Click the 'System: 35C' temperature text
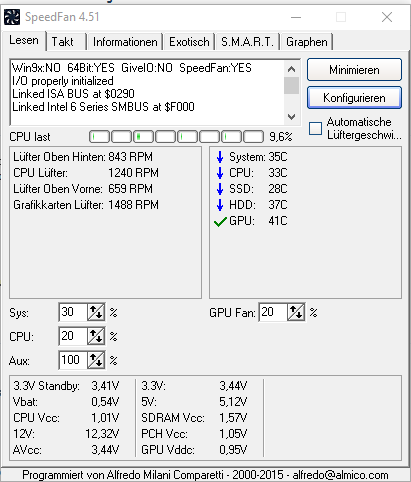This screenshot has height=482, width=411. click(258, 157)
